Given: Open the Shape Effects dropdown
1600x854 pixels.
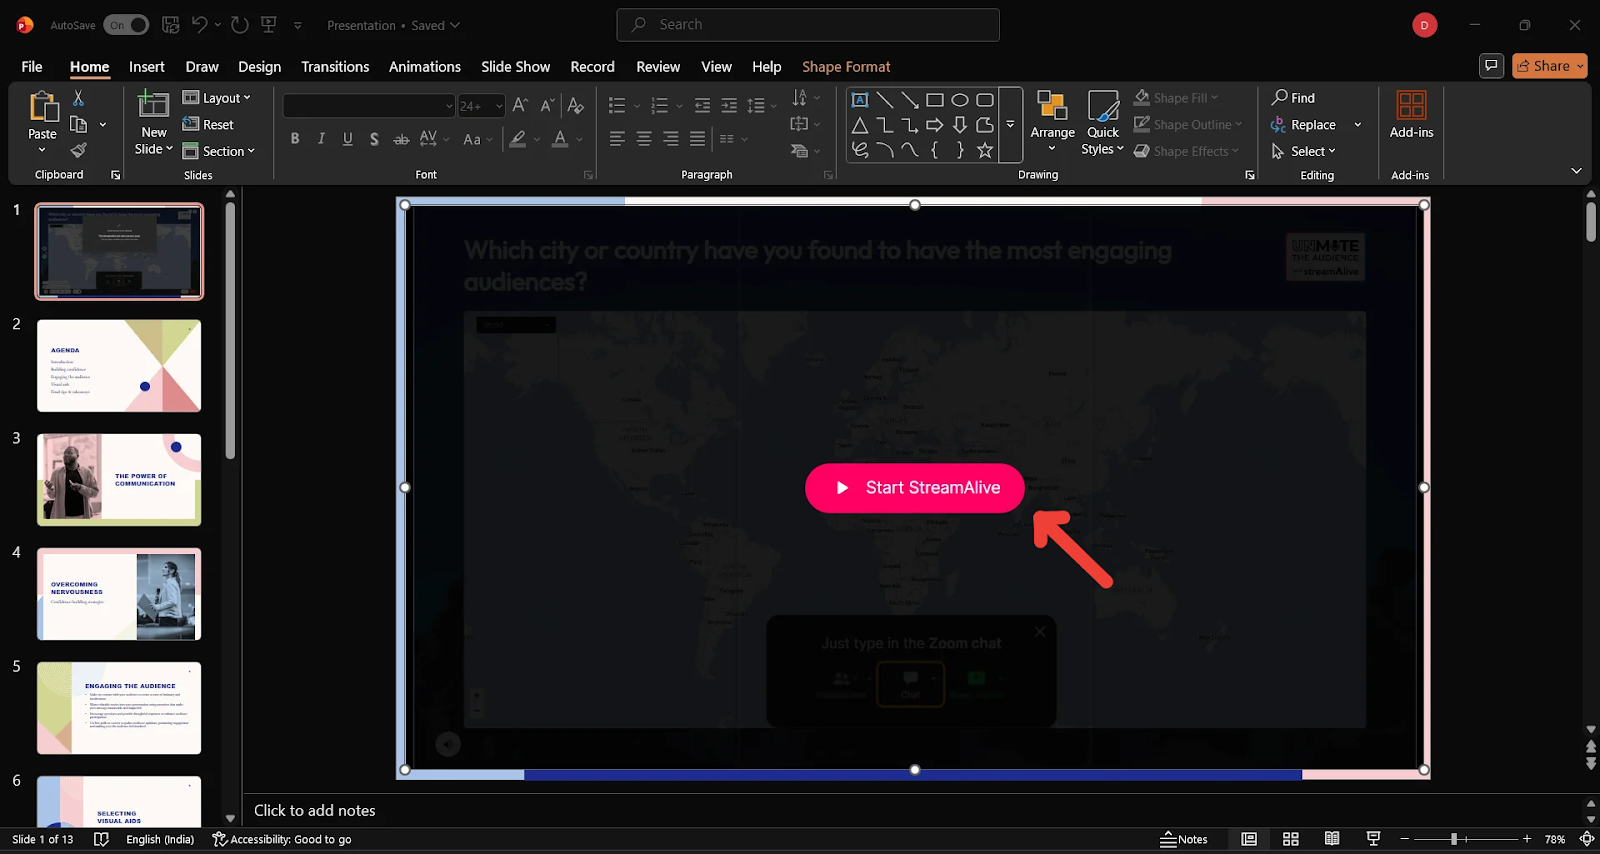Looking at the screenshot, I should pos(1186,151).
